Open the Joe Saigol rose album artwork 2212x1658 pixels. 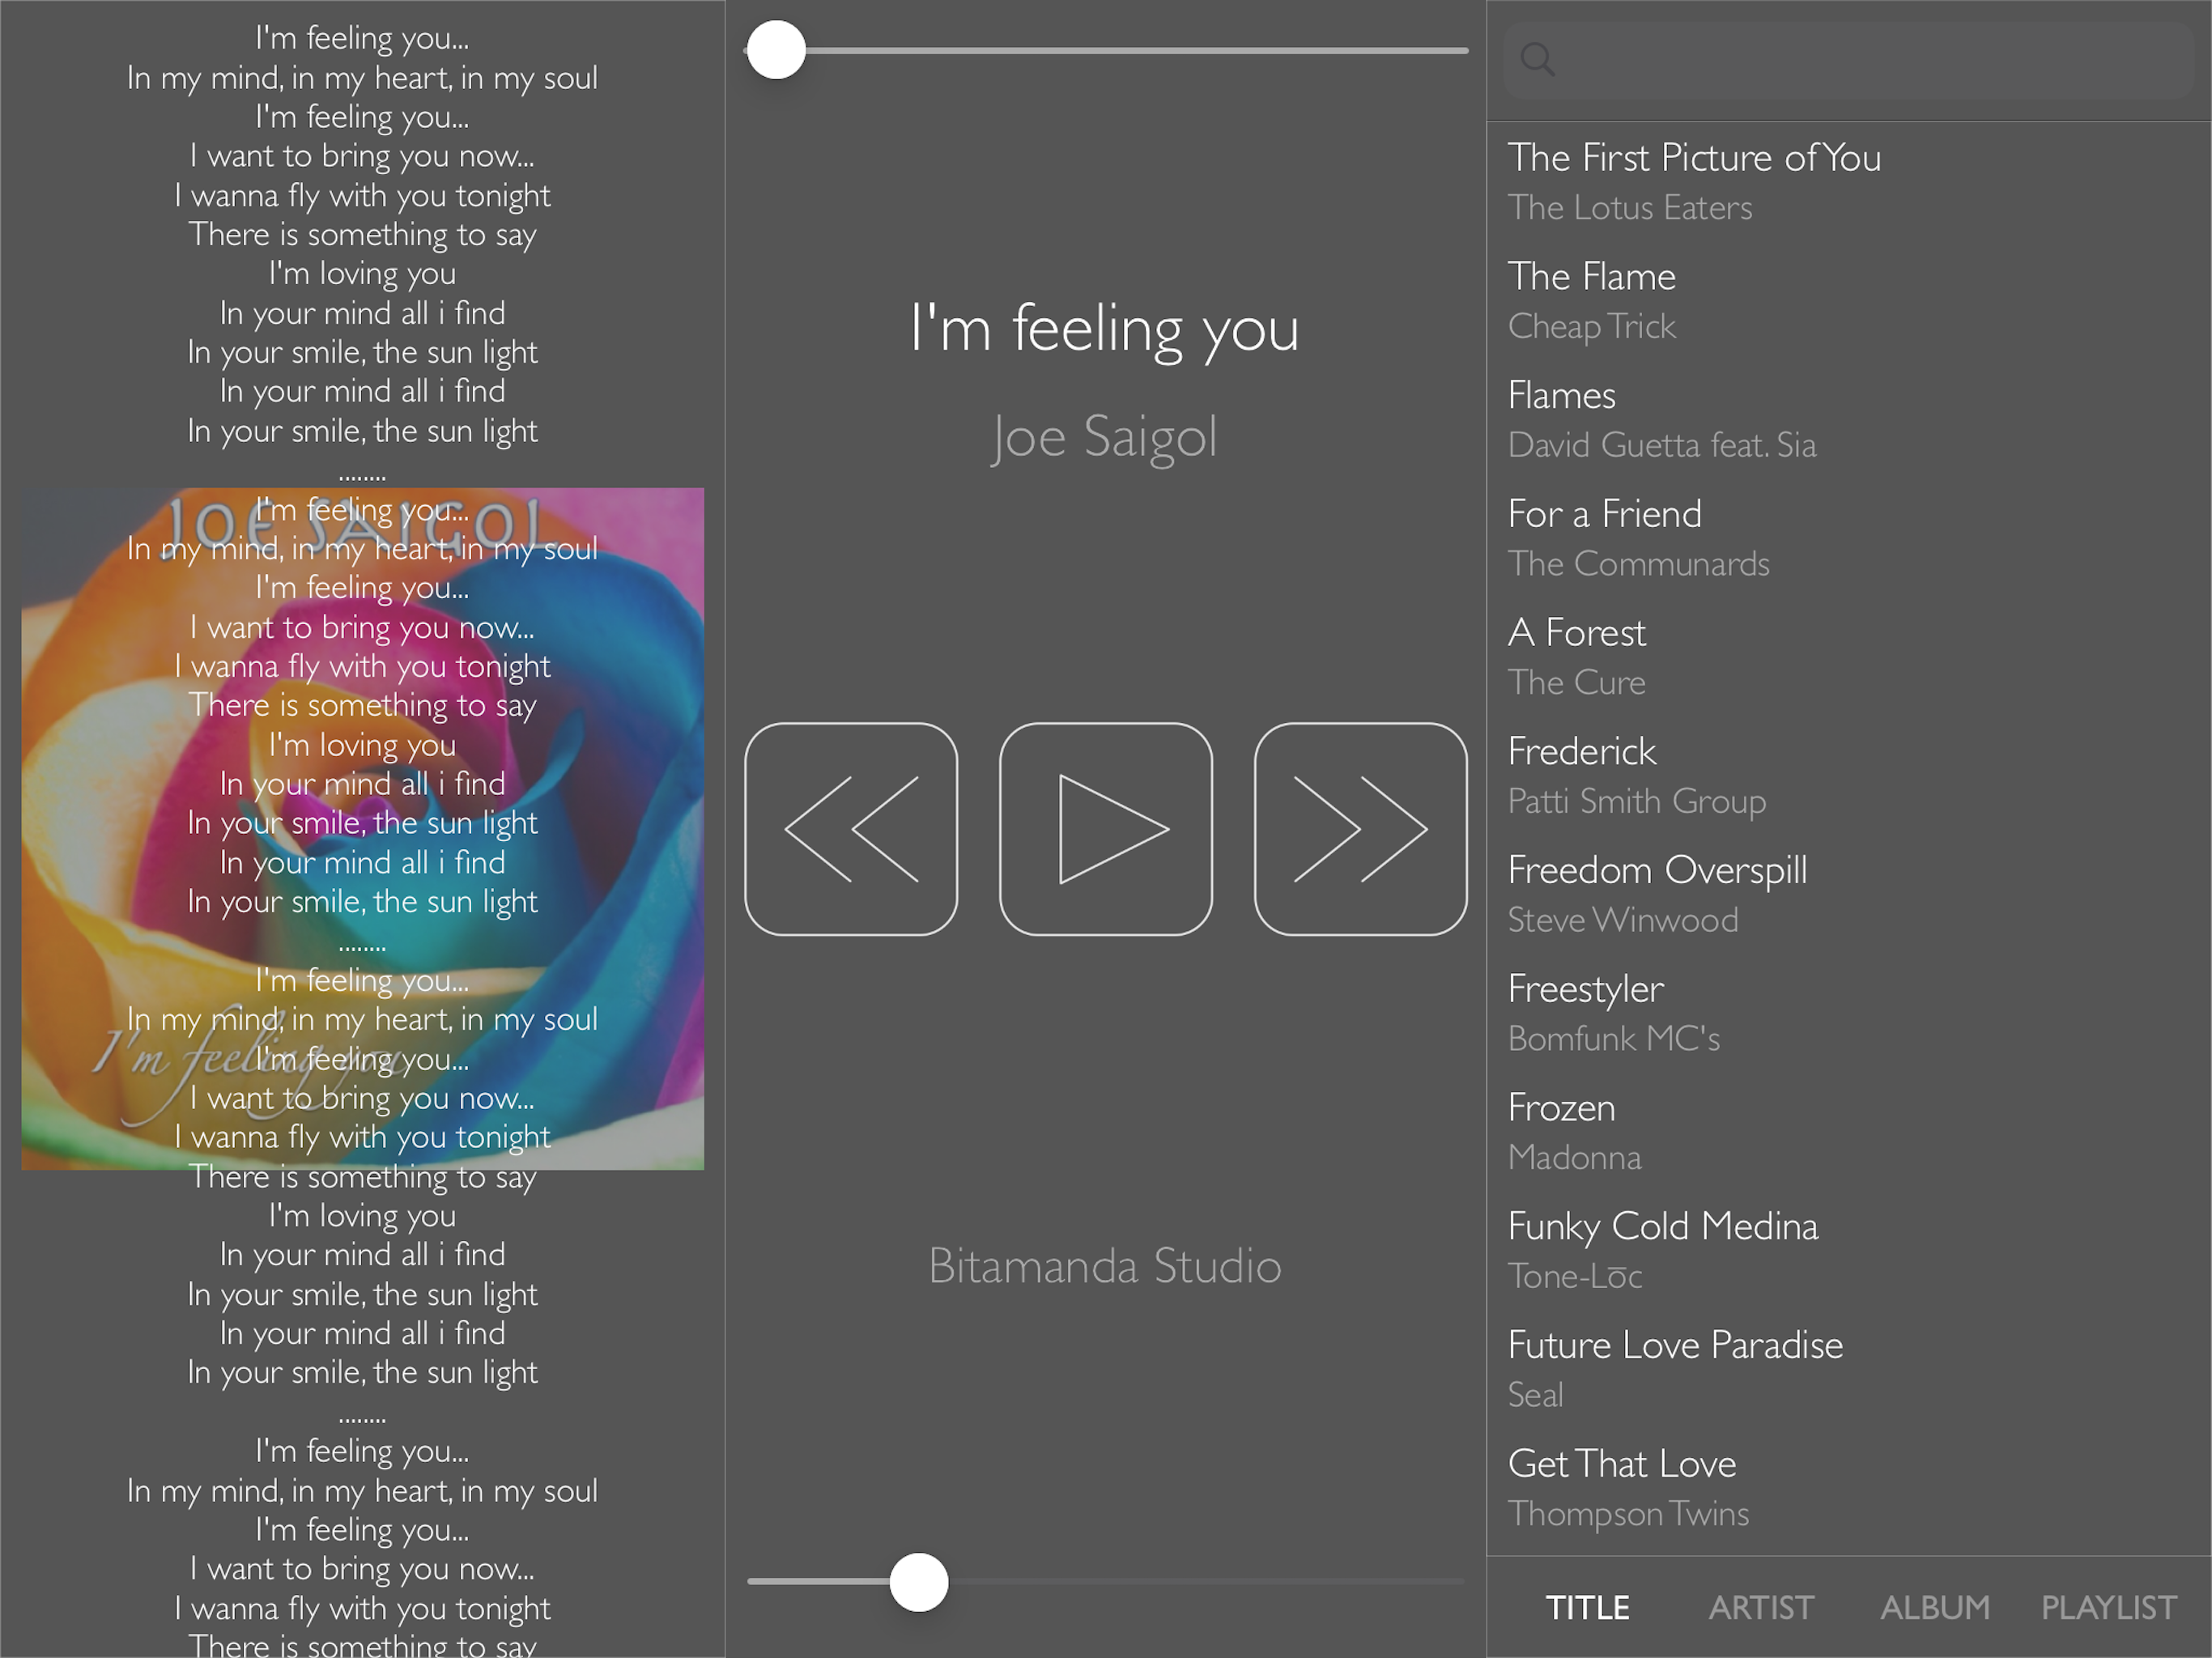(362, 828)
